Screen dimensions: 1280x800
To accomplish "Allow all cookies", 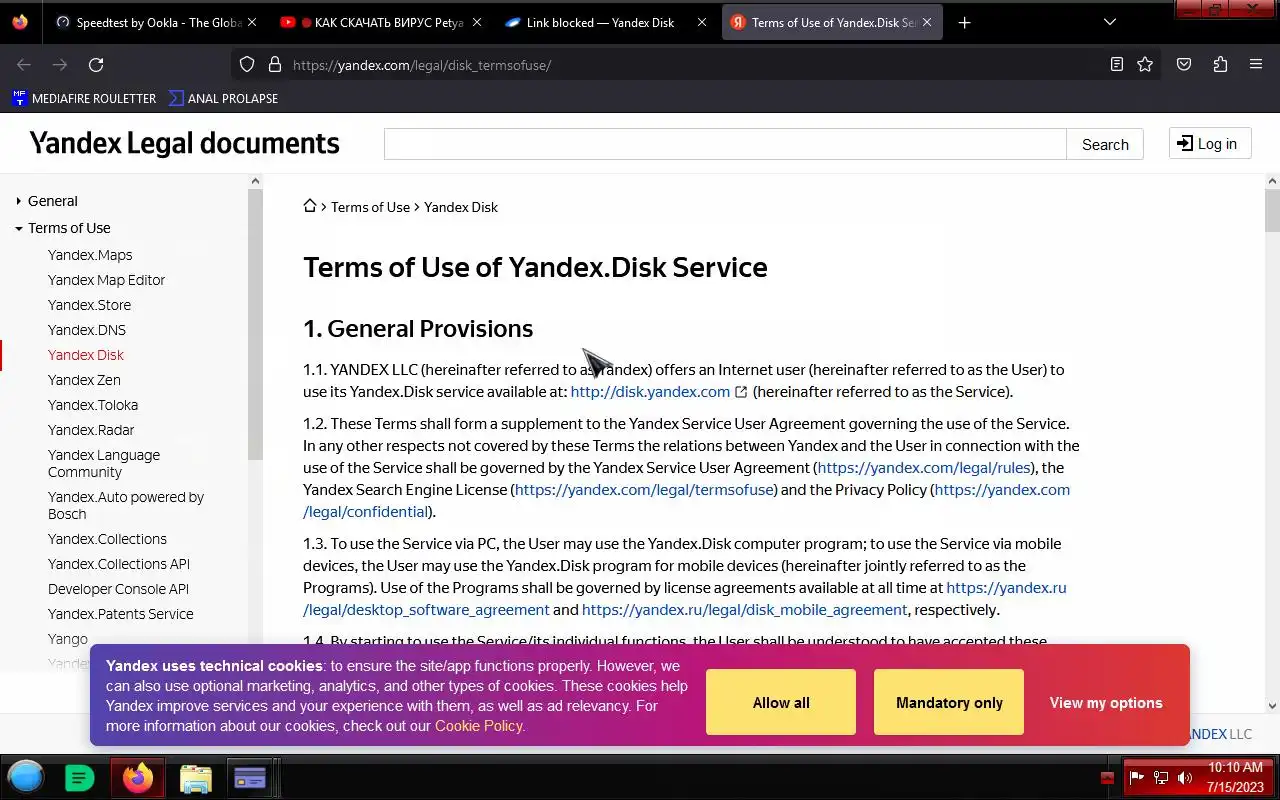I will pos(781,702).
